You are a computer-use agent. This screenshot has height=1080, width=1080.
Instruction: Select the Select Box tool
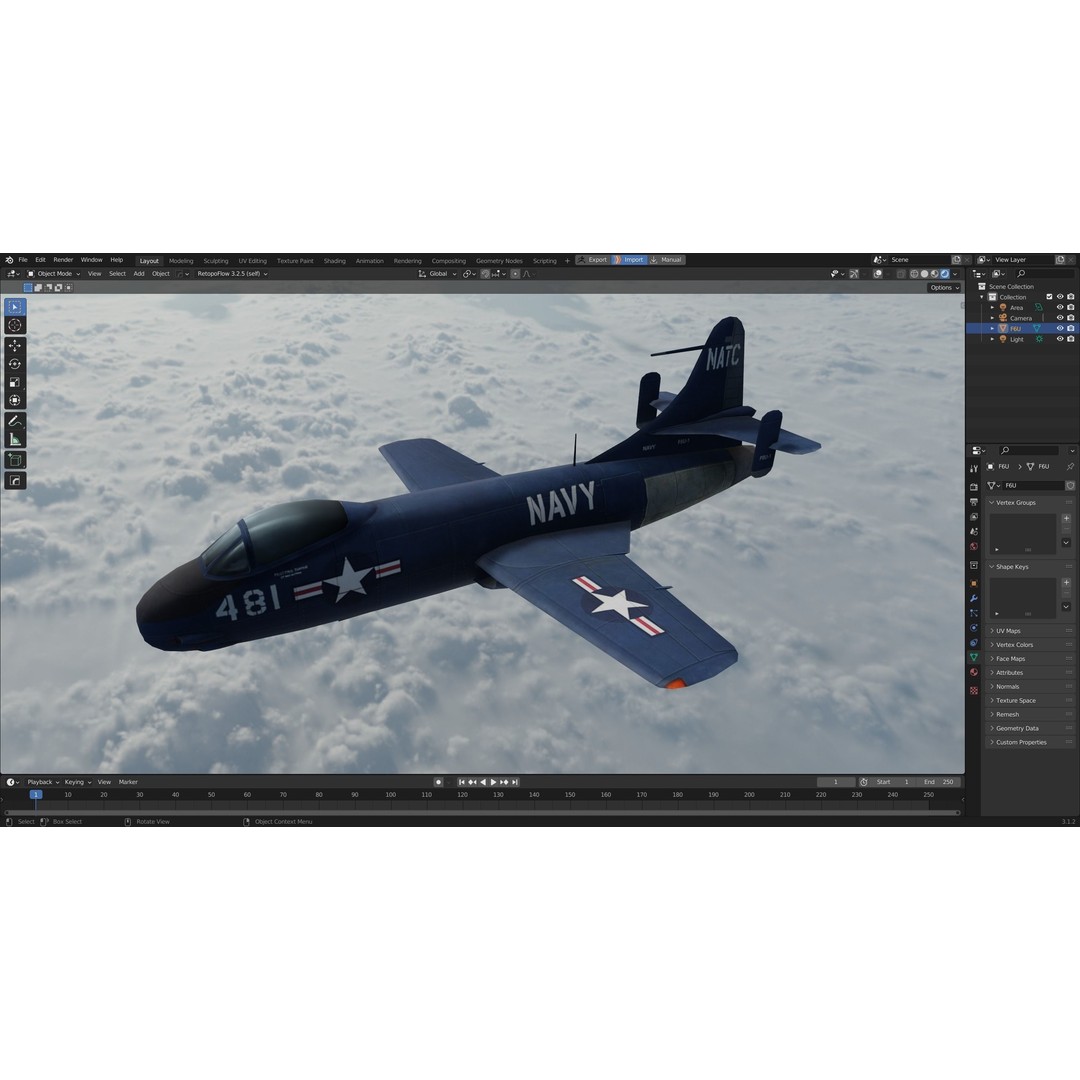tap(14, 307)
